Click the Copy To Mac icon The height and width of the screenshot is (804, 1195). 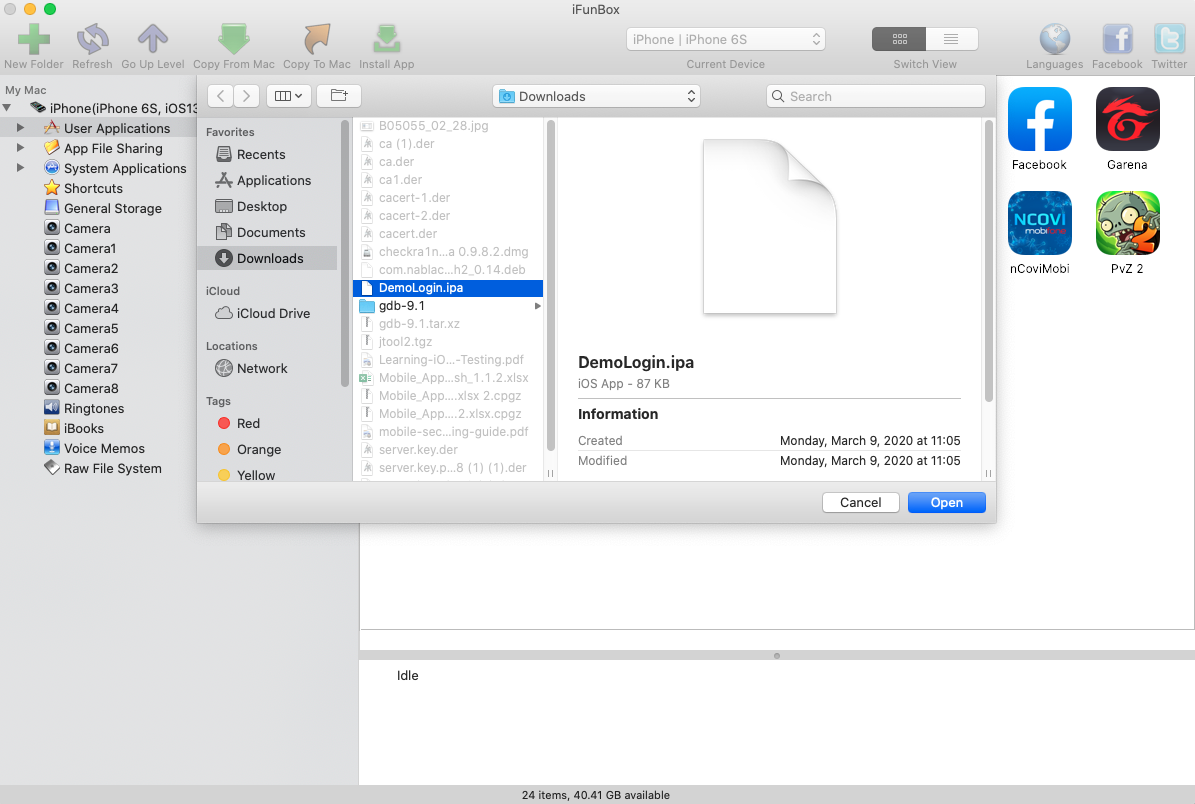tap(317, 38)
